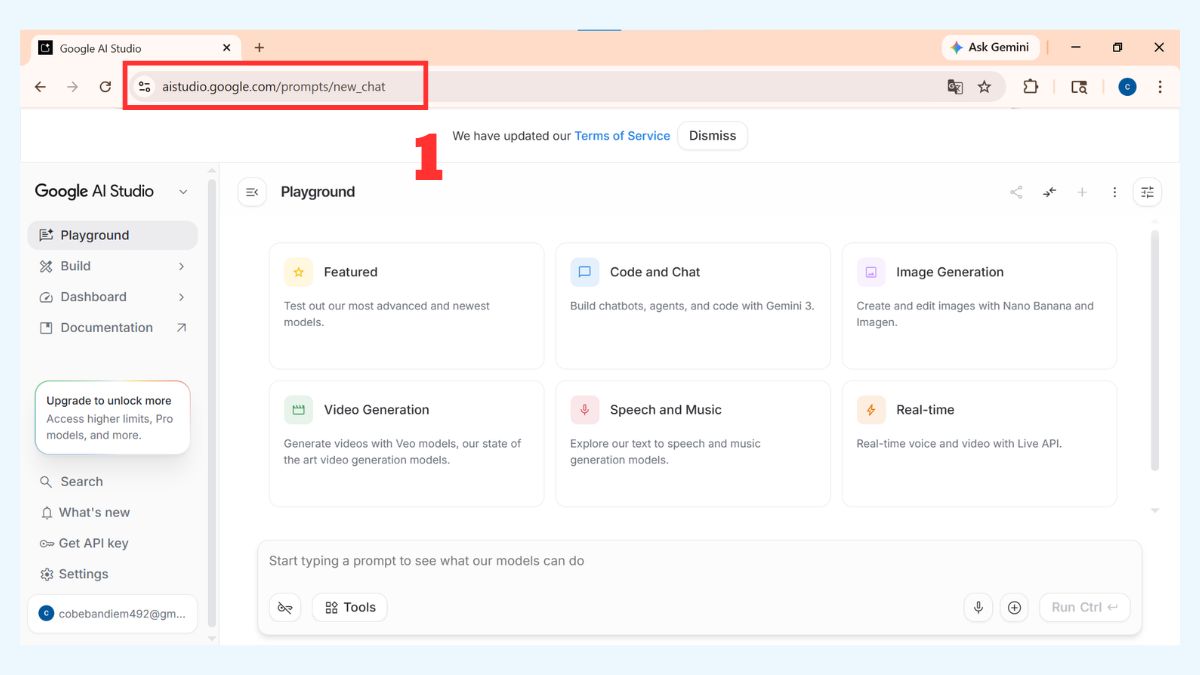Open the run settings sliders icon

click(x=1147, y=192)
